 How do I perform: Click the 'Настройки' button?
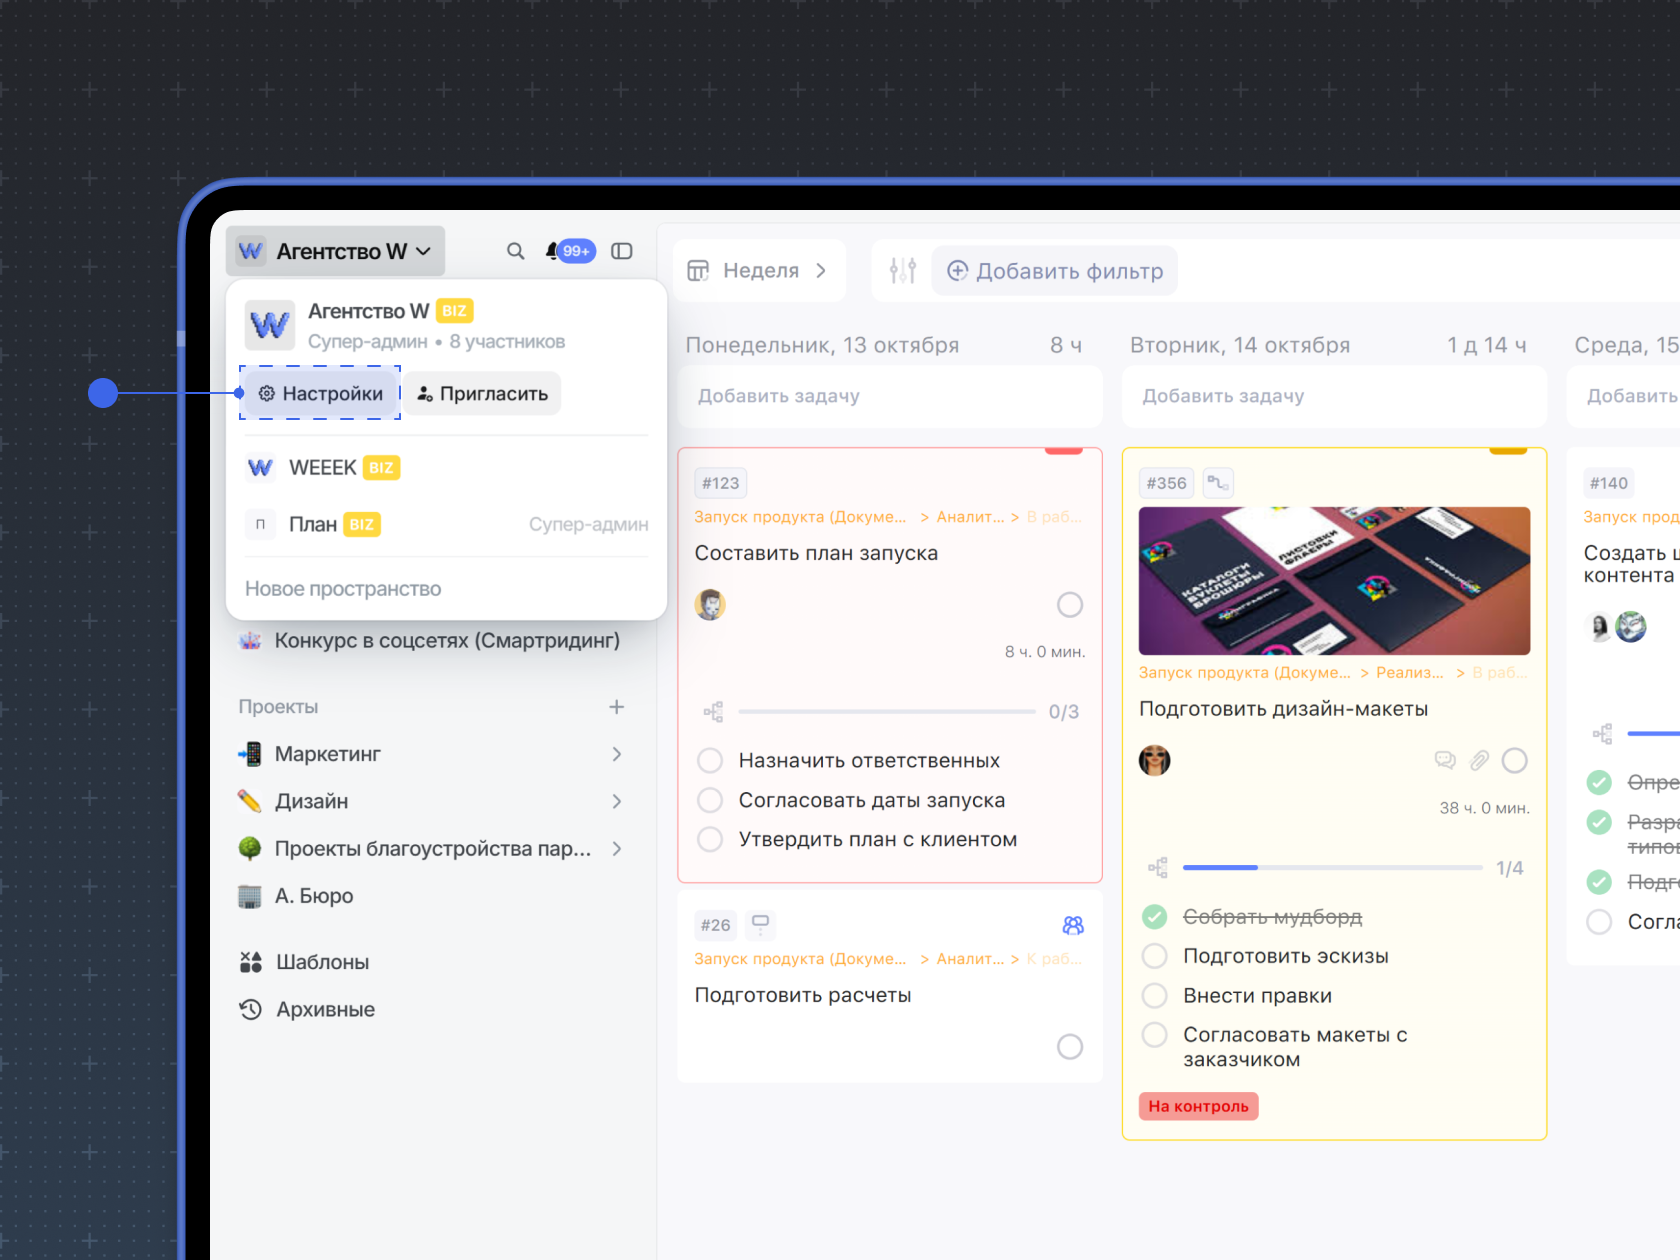point(321,394)
